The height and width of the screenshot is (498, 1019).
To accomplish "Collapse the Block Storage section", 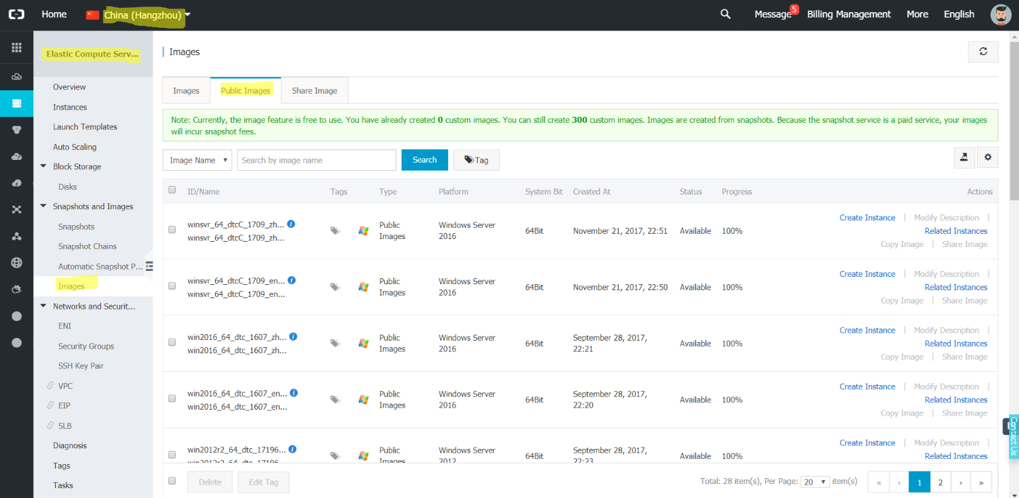I will pos(44,166).
